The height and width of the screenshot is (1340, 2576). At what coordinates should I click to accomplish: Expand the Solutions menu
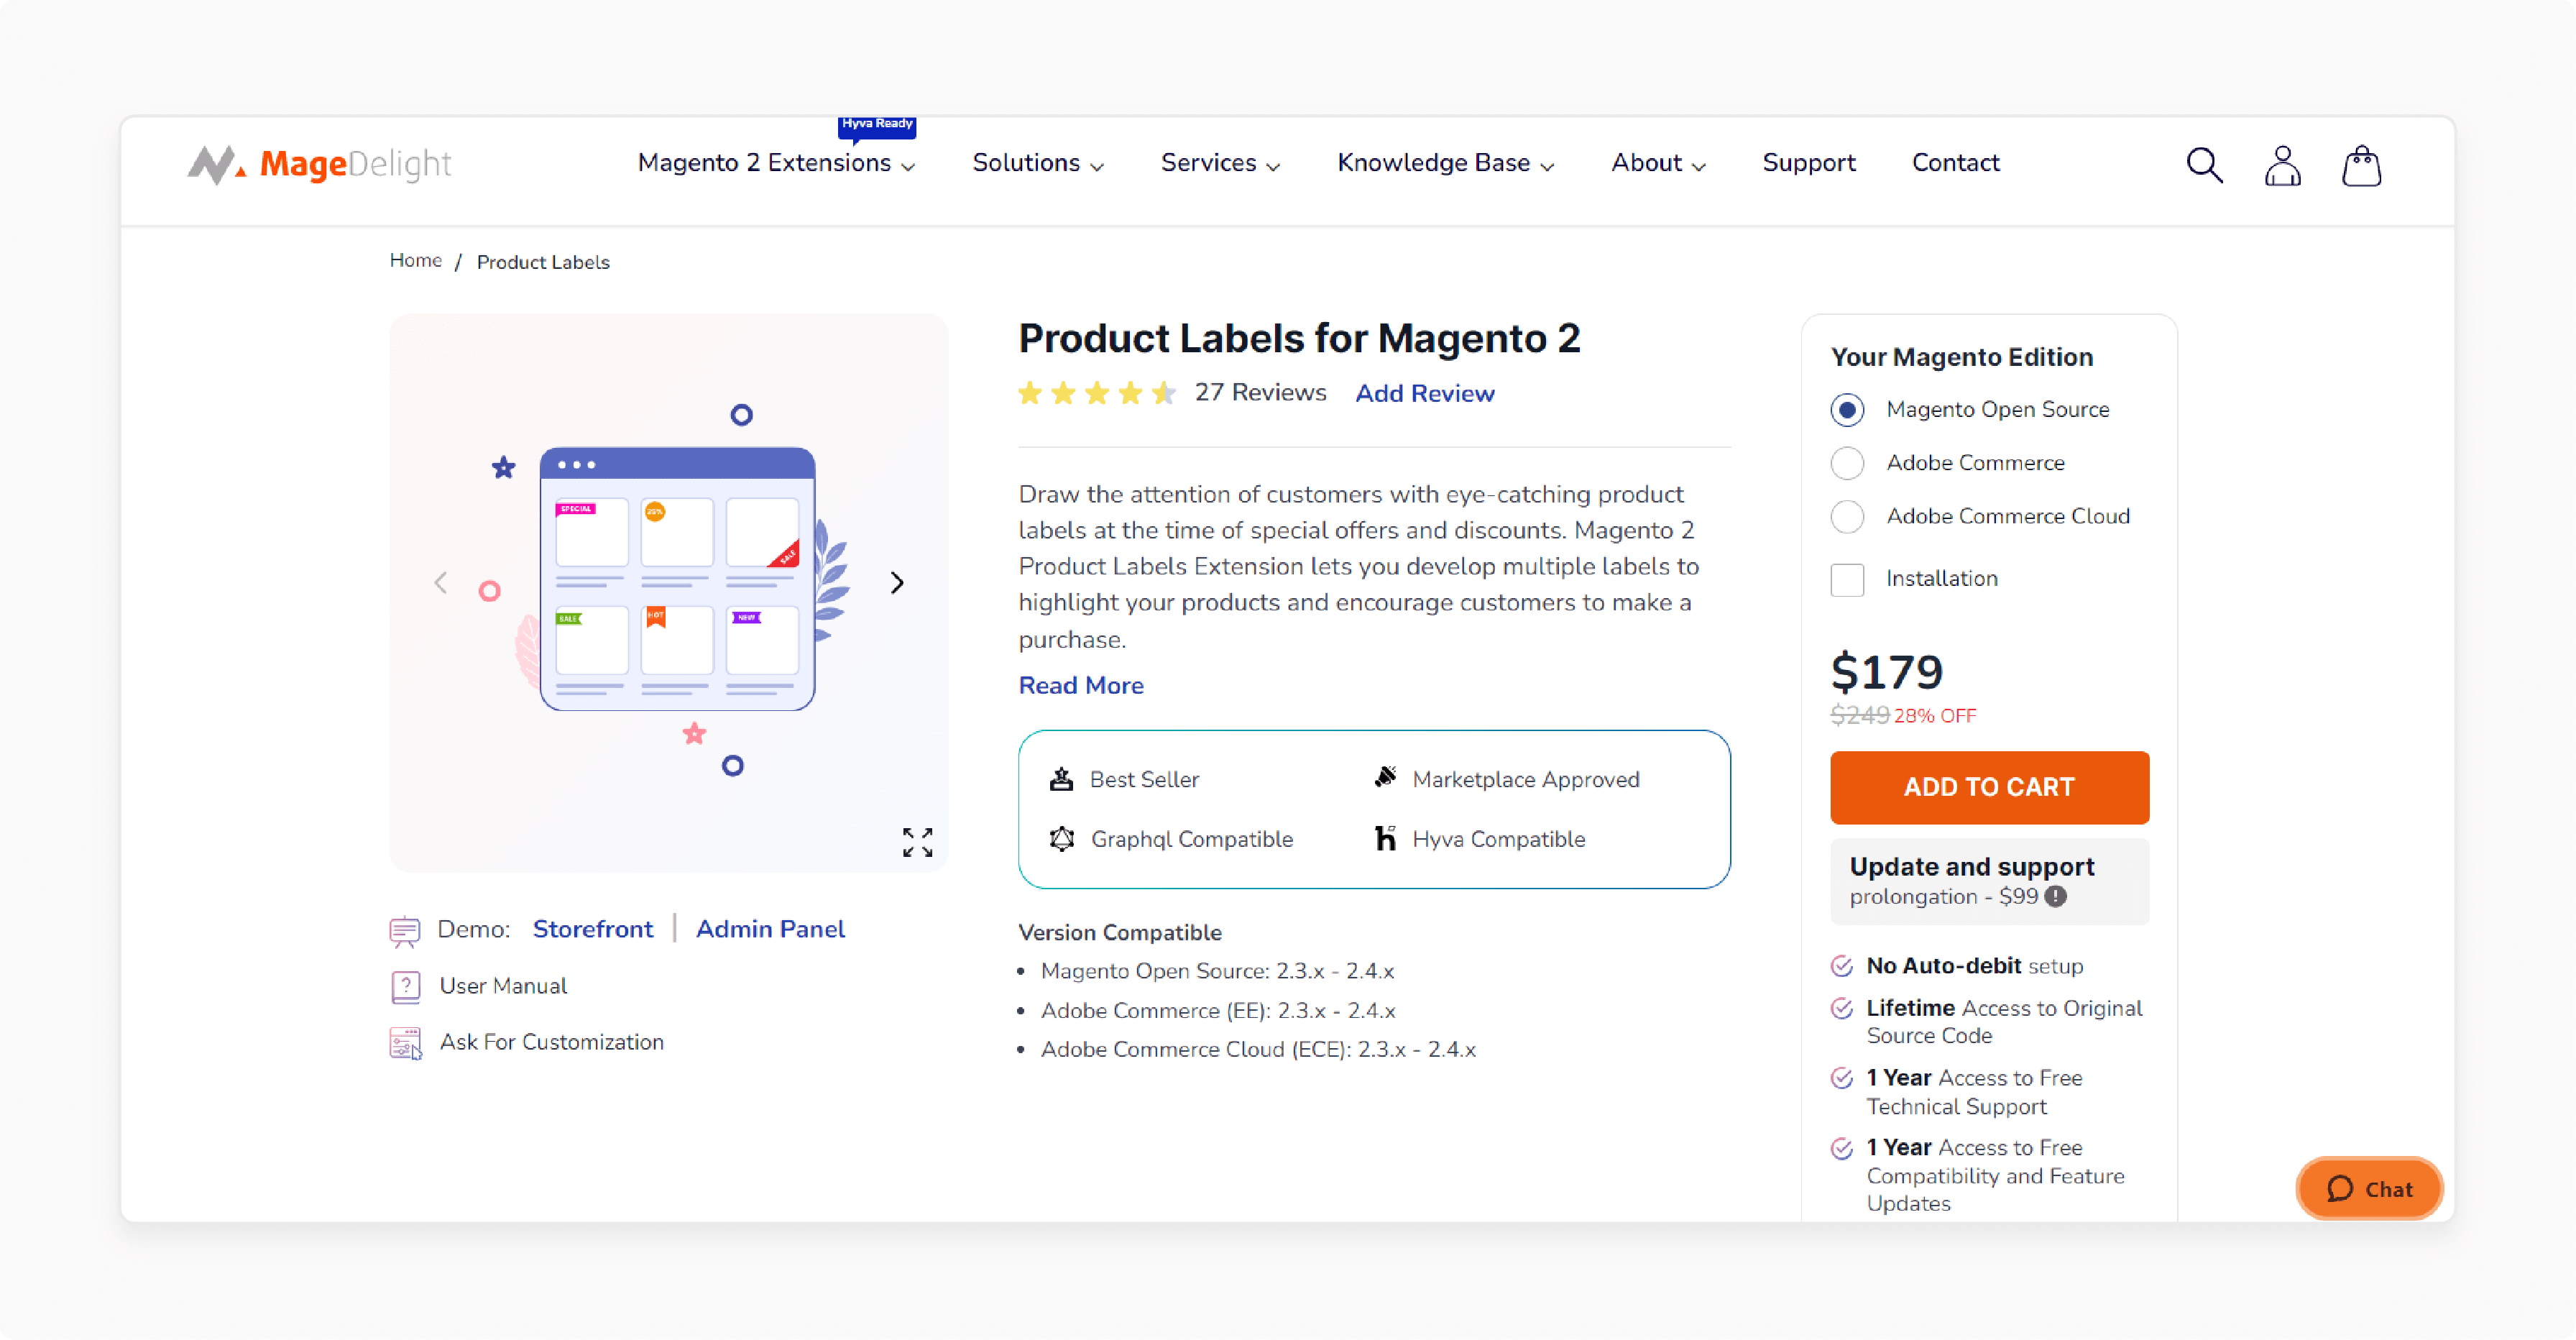click(x=1038, y=163)
